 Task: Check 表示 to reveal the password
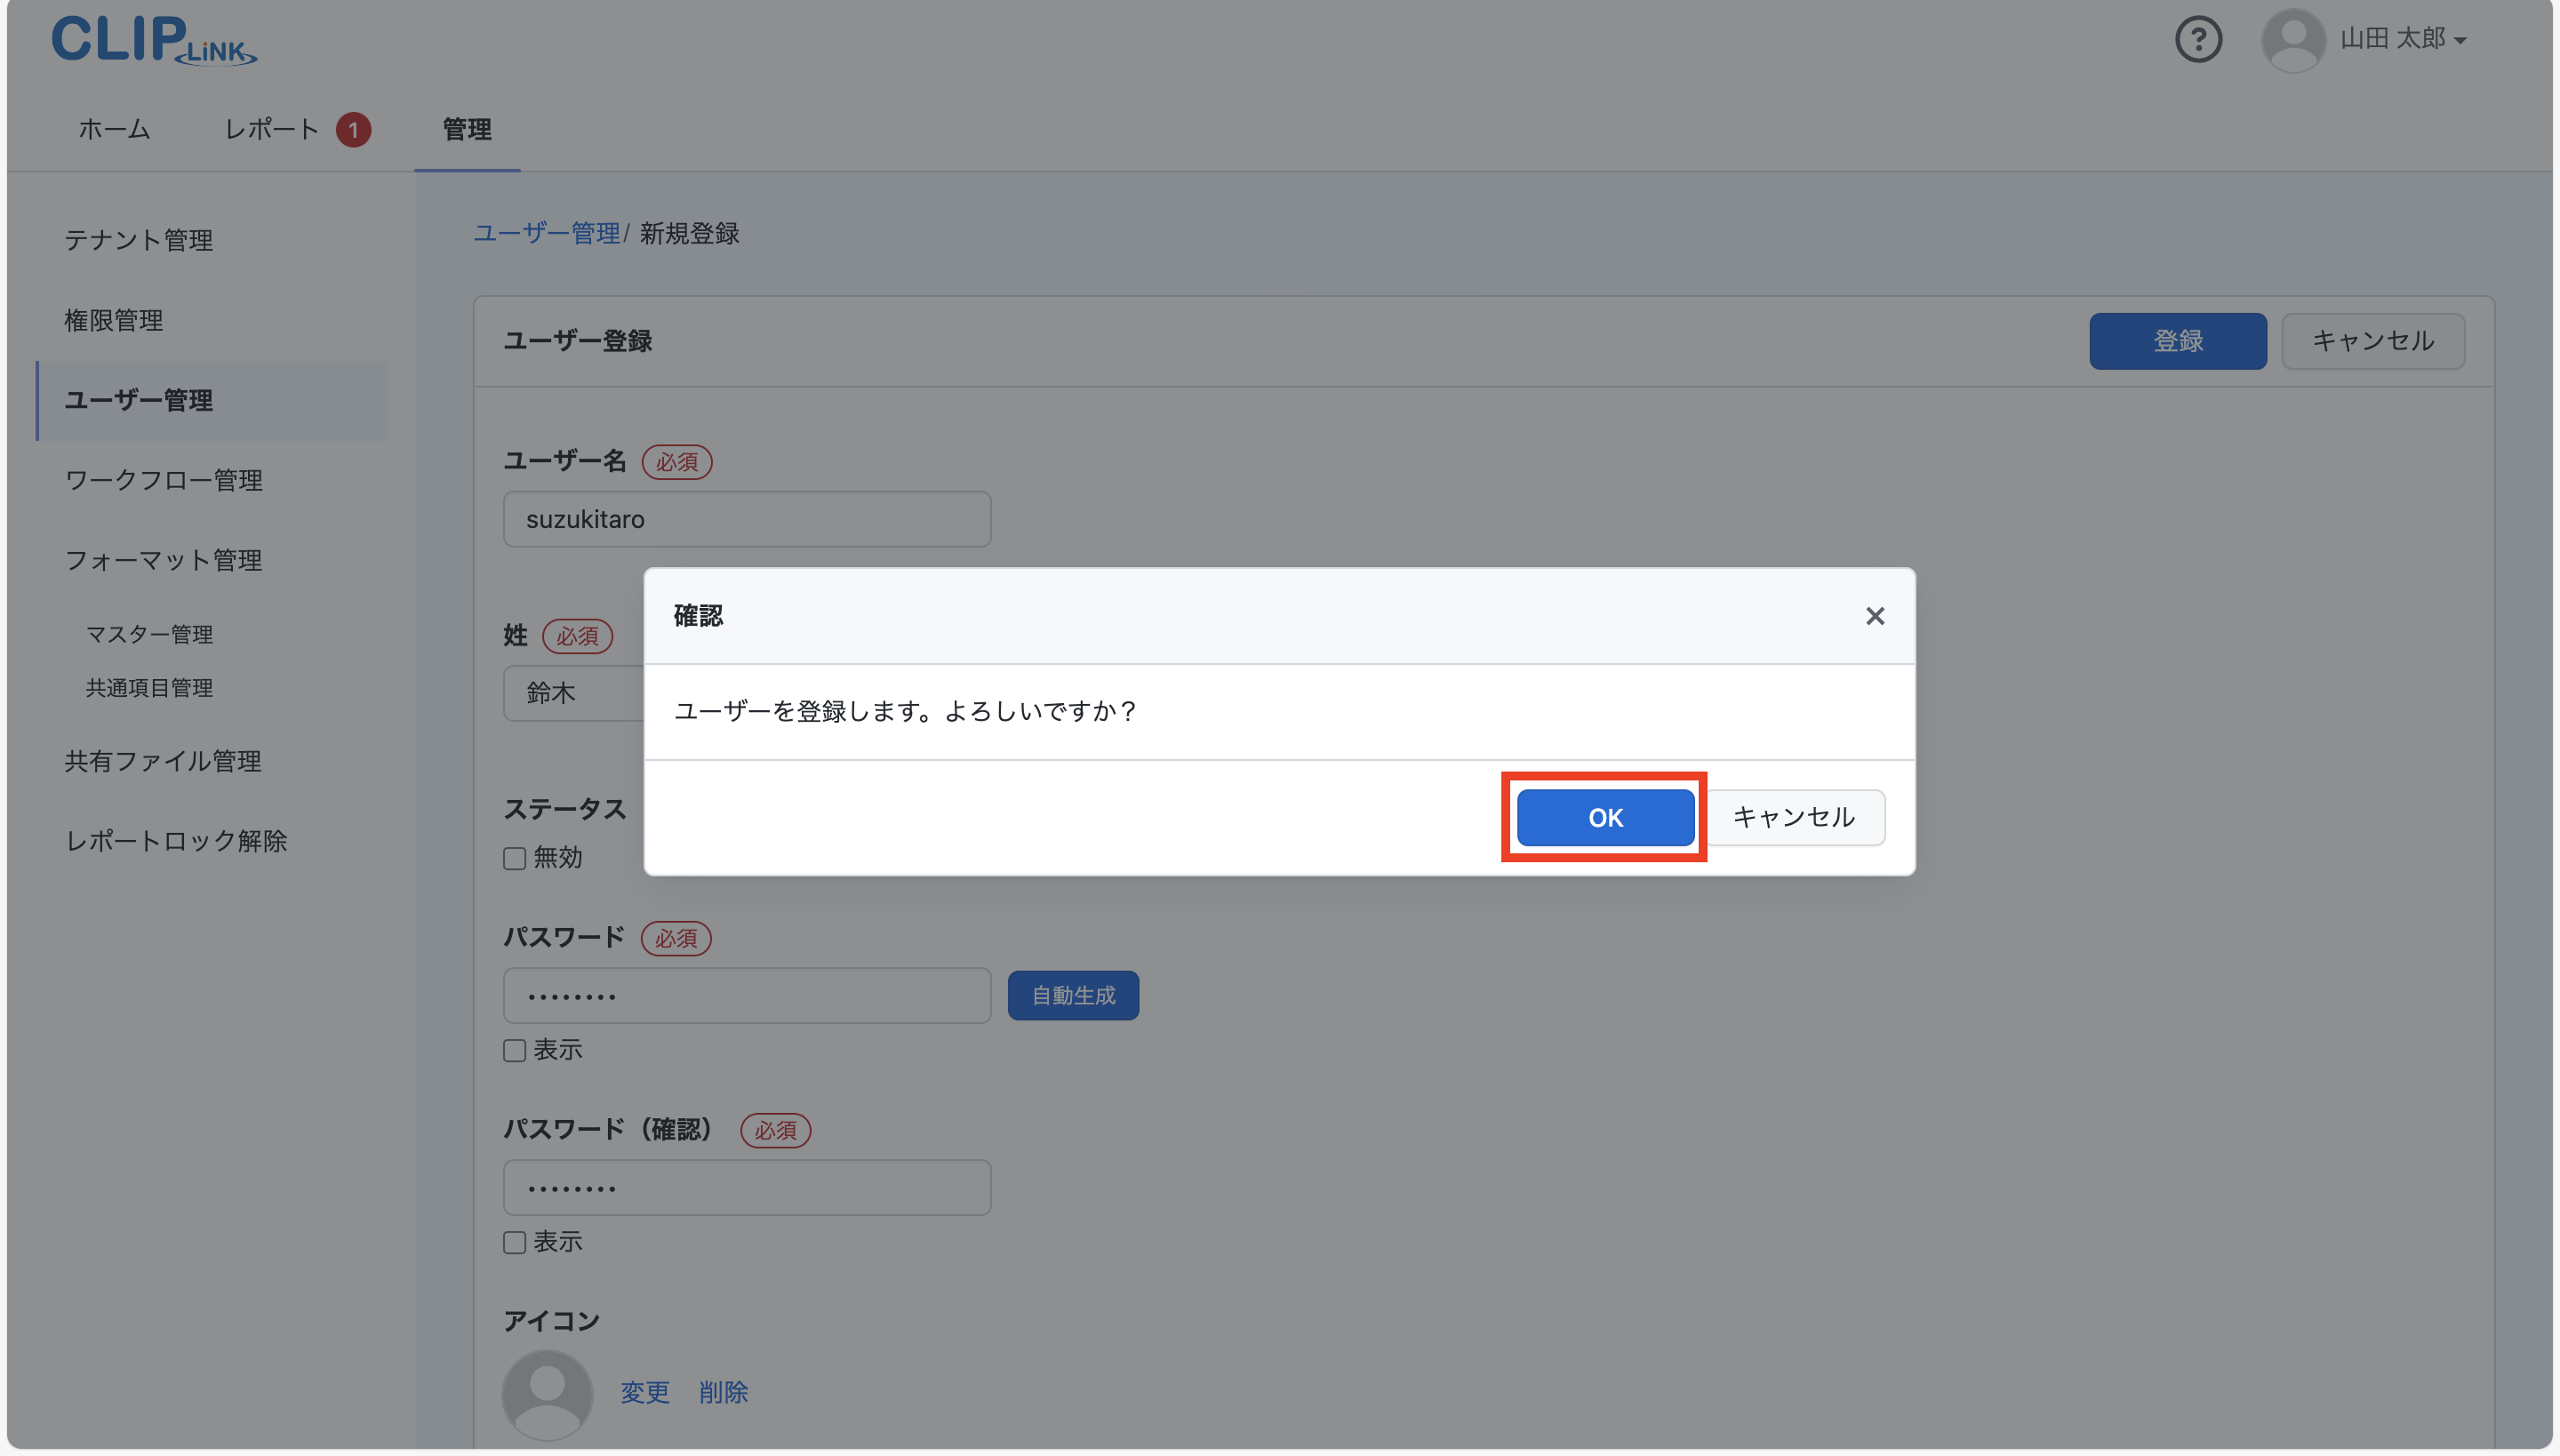(x=514, y=1050)
